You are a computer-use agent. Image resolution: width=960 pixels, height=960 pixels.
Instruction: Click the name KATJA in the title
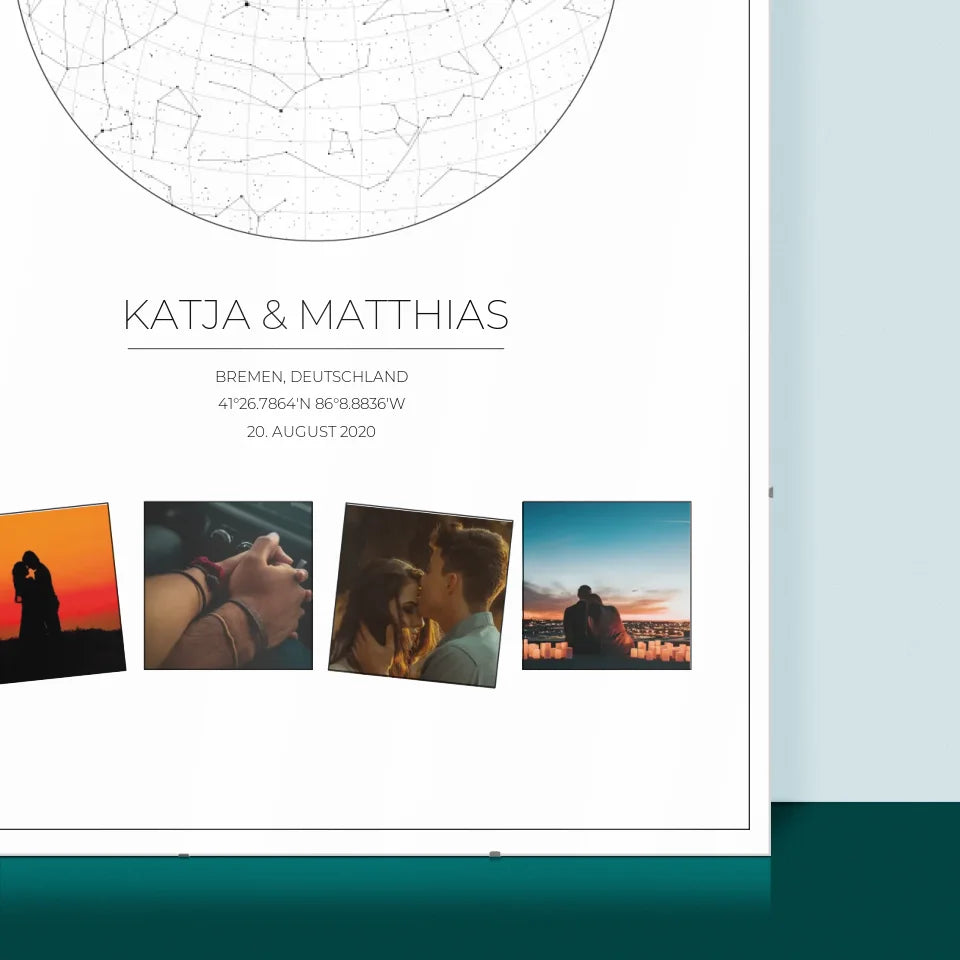(186, 316)
